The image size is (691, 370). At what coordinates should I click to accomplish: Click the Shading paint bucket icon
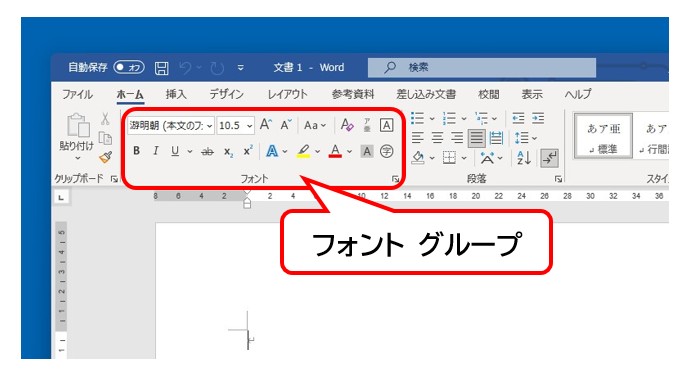[418, 158]
